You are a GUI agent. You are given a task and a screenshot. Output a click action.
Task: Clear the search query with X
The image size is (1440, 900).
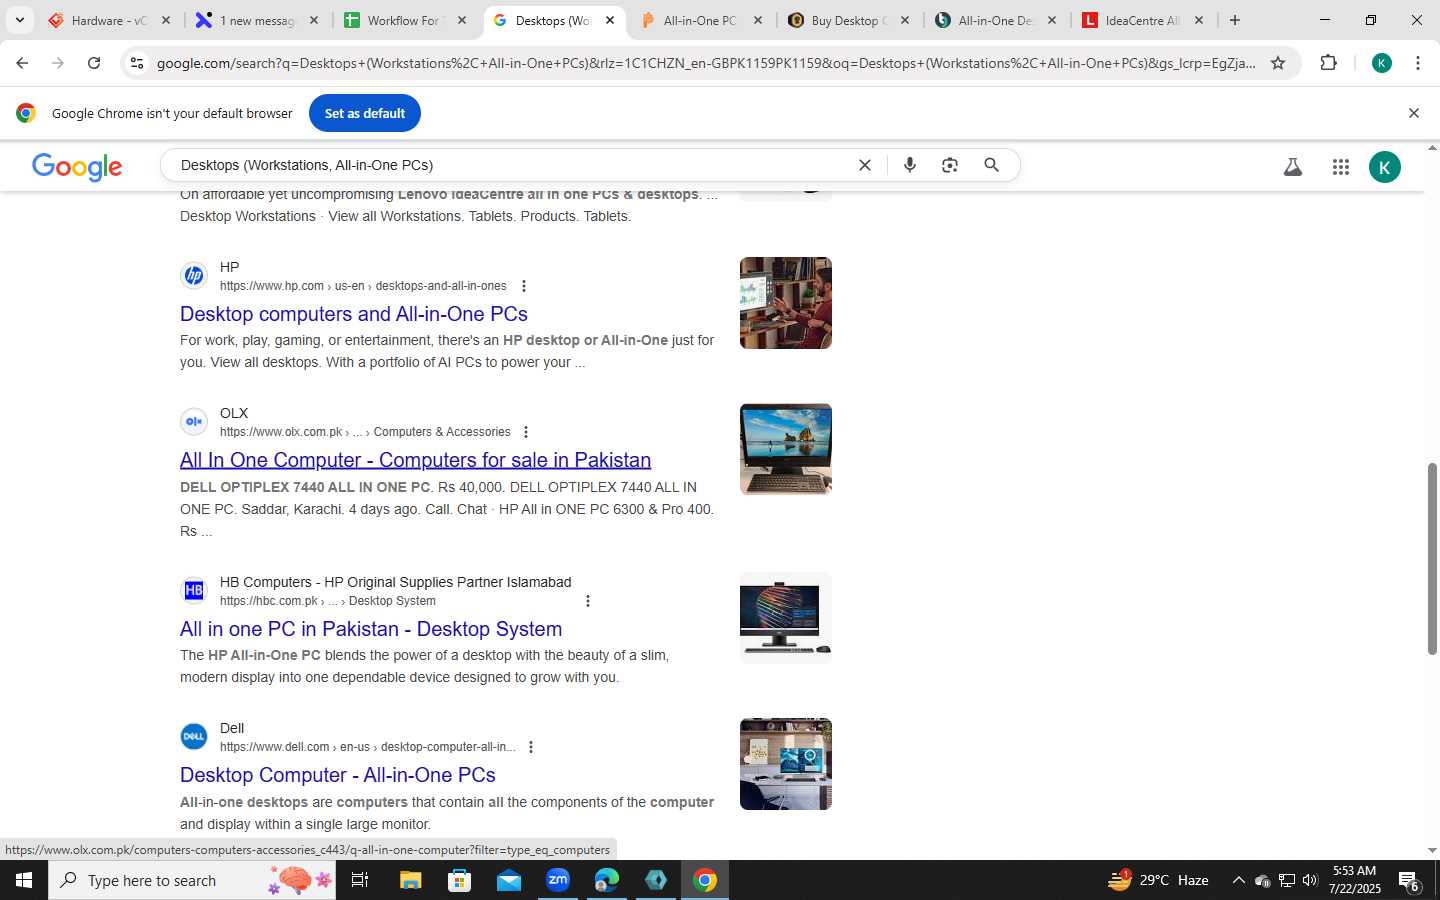tap(865, 165)
